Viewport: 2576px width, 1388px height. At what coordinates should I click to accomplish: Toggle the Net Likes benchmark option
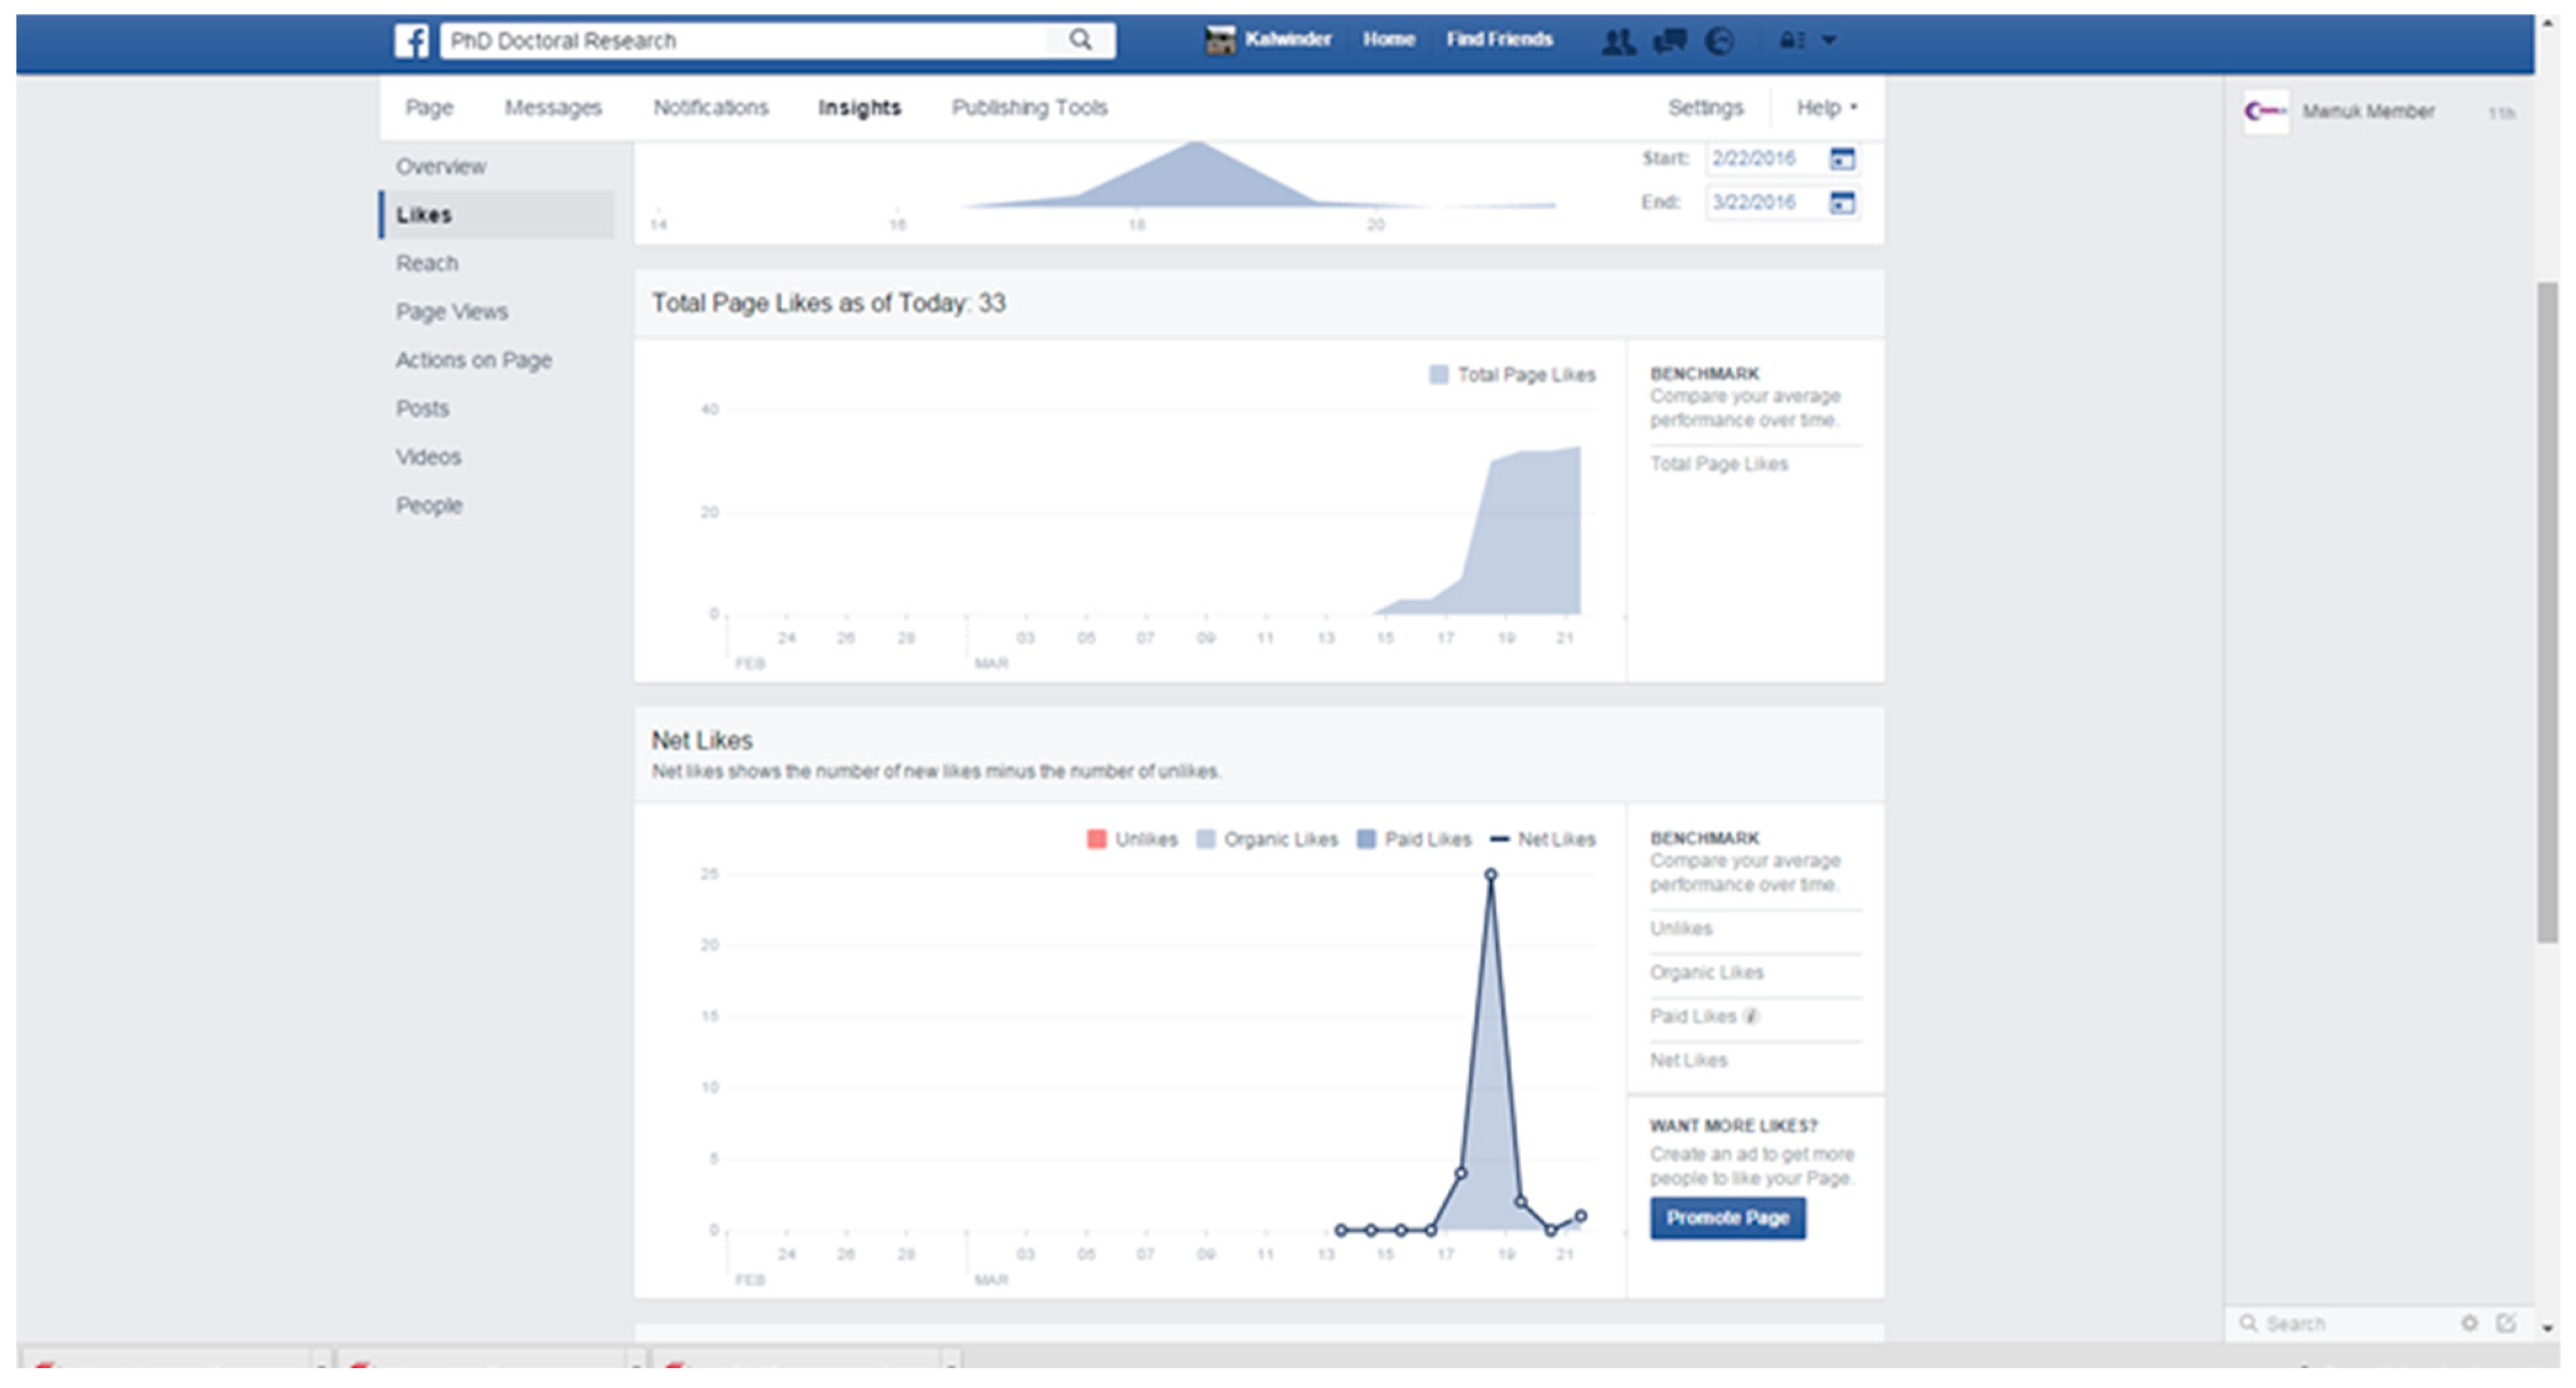1688,1061
